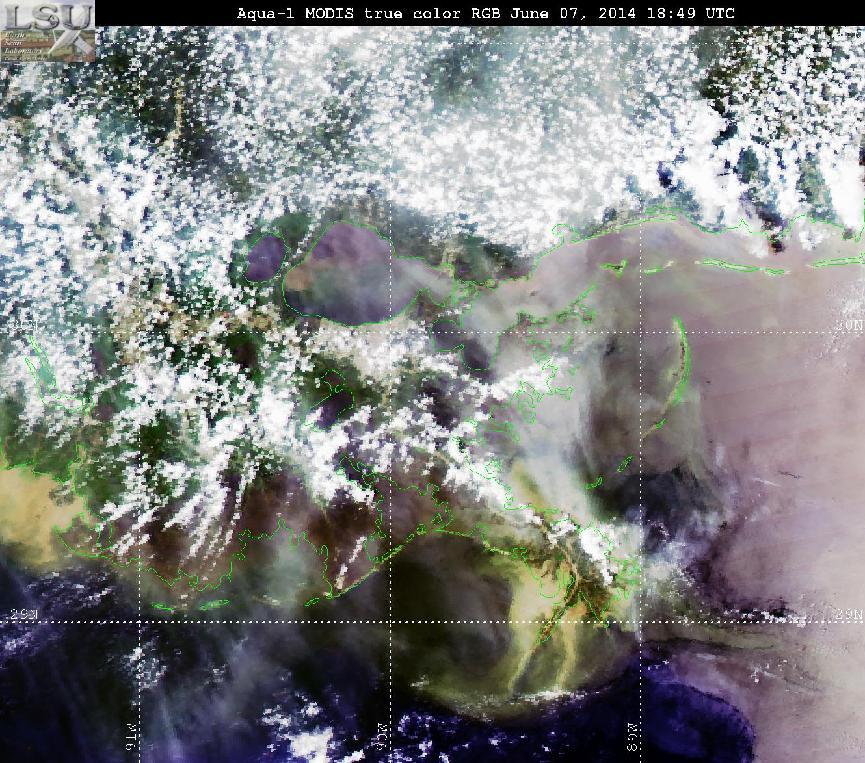This screenshot has width=865, height=763.
Task: Click grid intersection of 30N and 89W
Action: [x=640, y=333]
